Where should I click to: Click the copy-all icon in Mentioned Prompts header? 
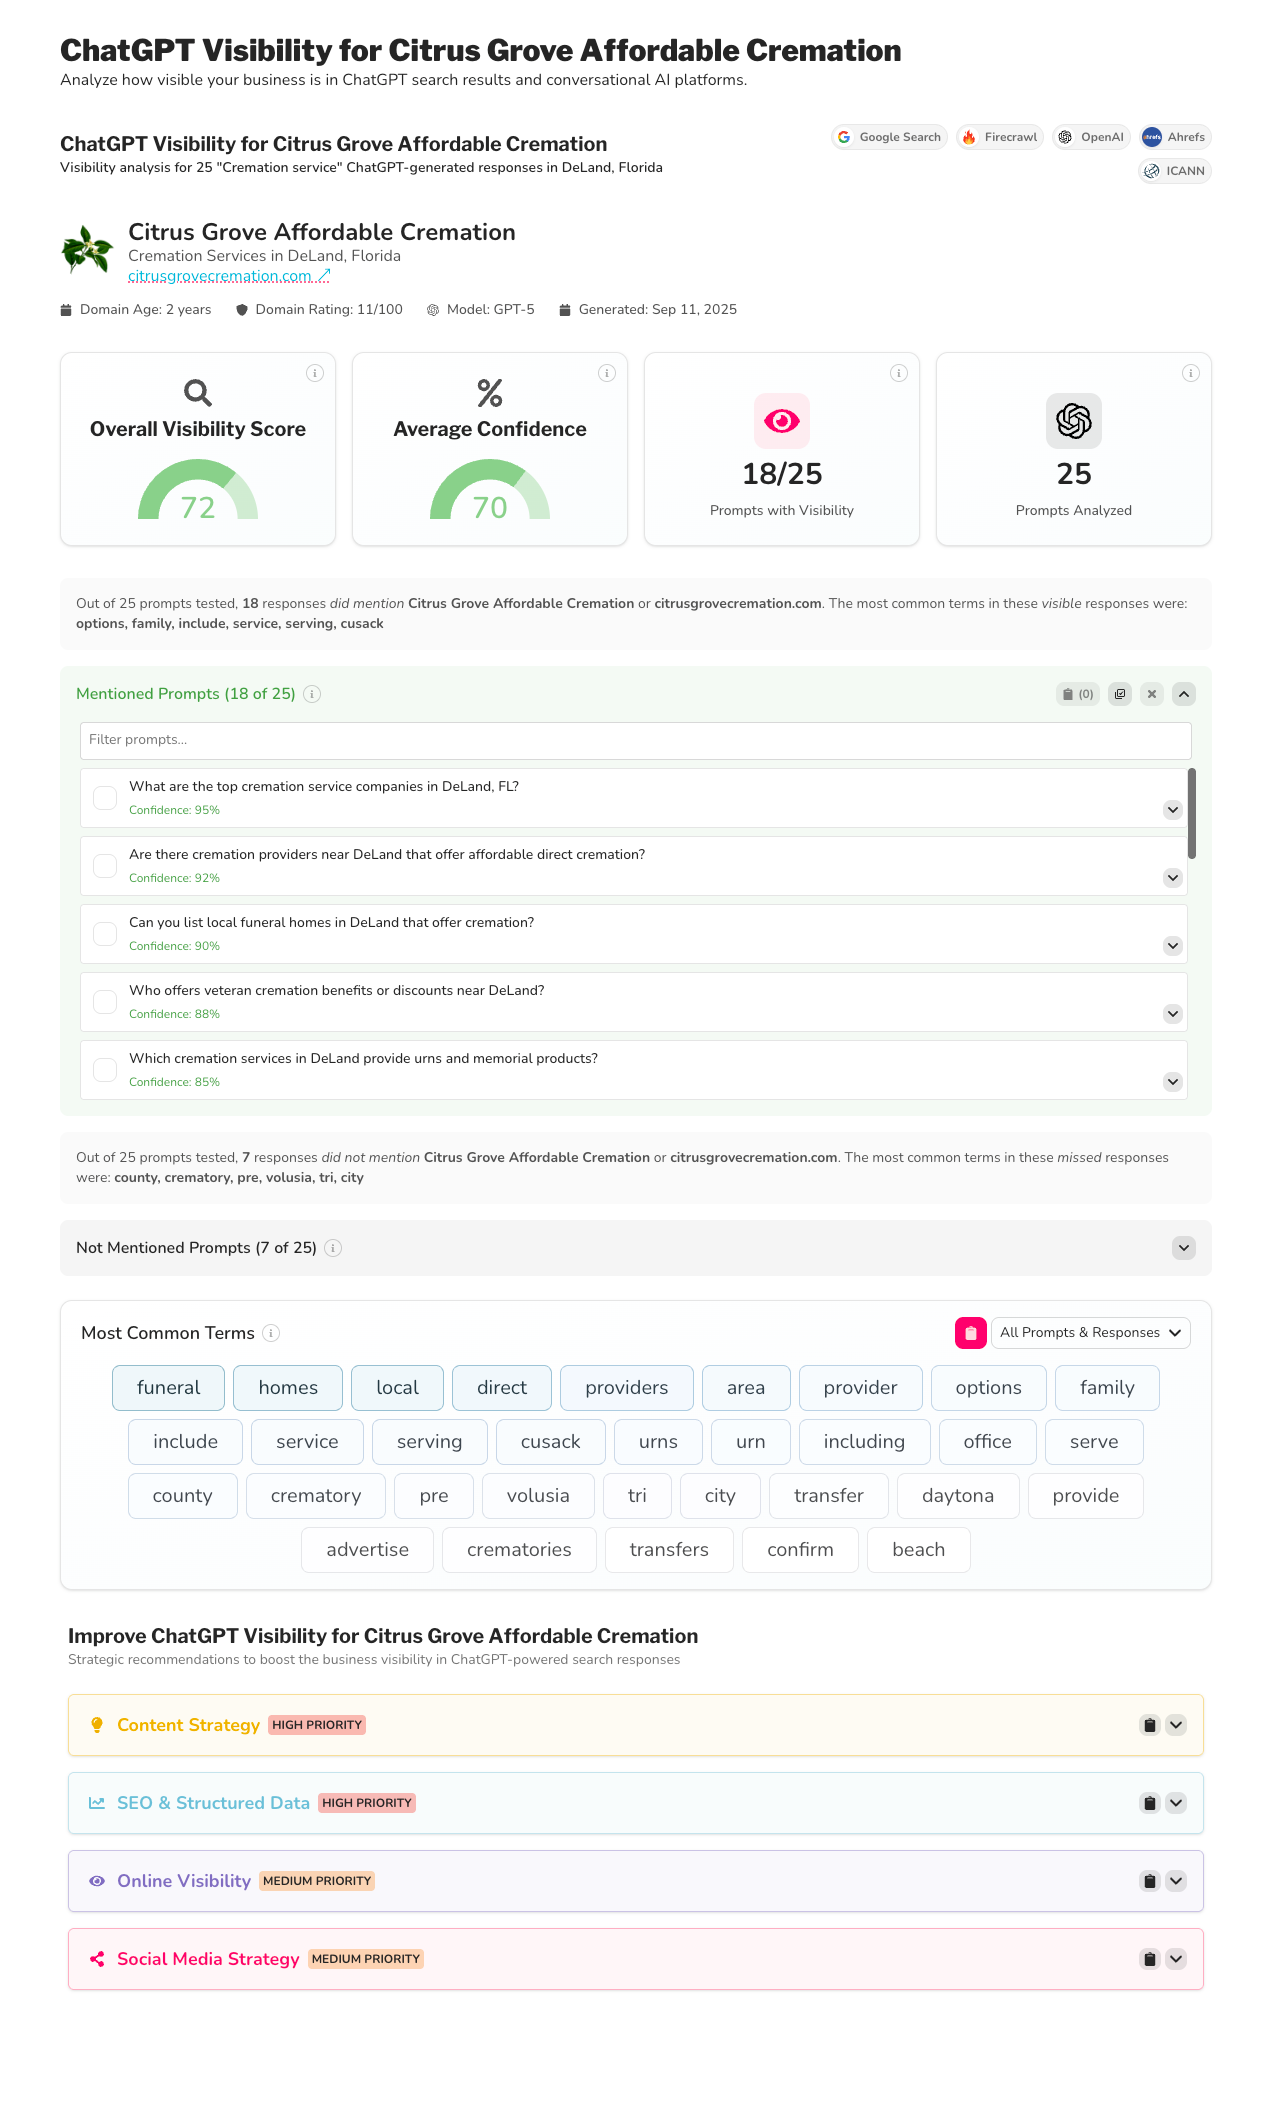coord(1120,694)
